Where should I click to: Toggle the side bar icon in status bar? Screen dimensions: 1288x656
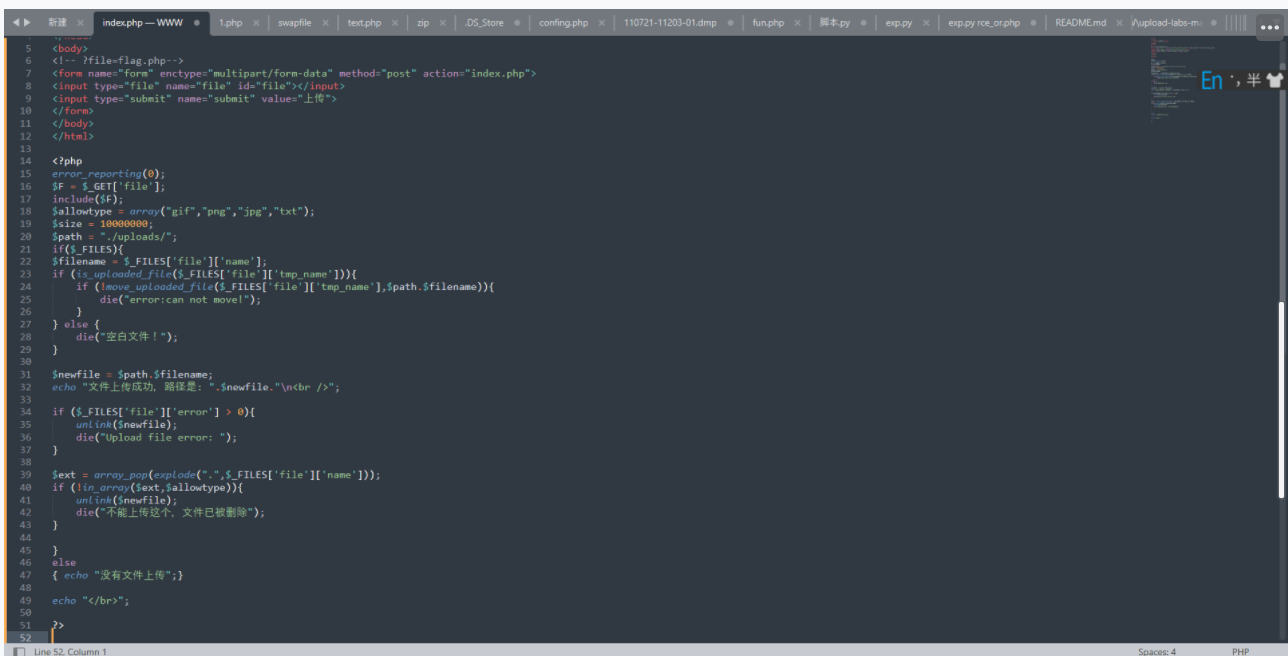point(19,651)
